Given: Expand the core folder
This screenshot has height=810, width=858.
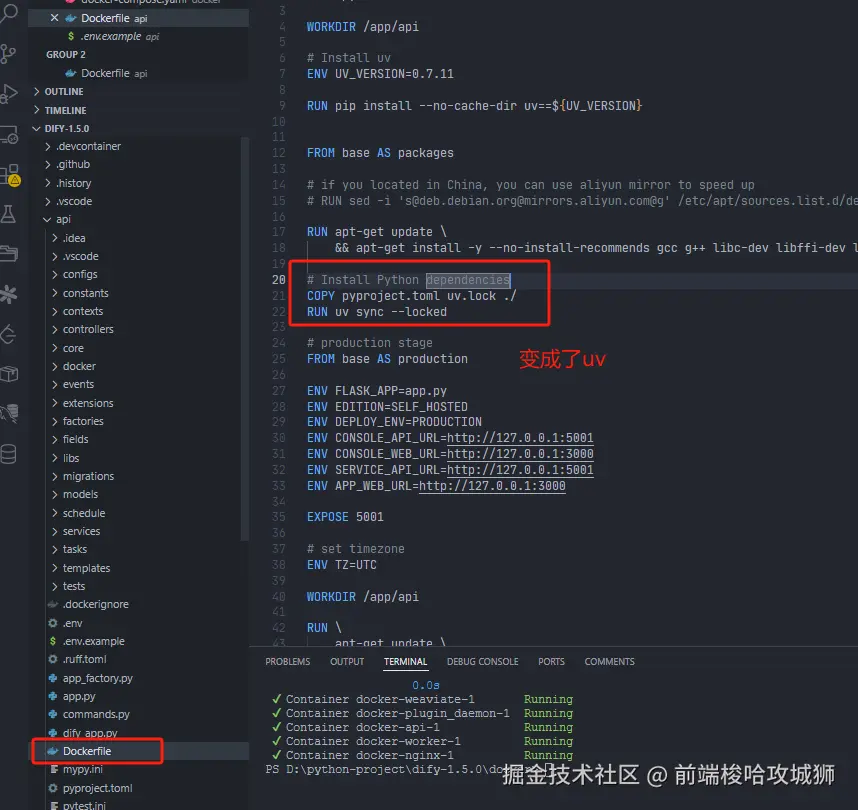Looking at the screenshot, I should (x=55, y=348).
